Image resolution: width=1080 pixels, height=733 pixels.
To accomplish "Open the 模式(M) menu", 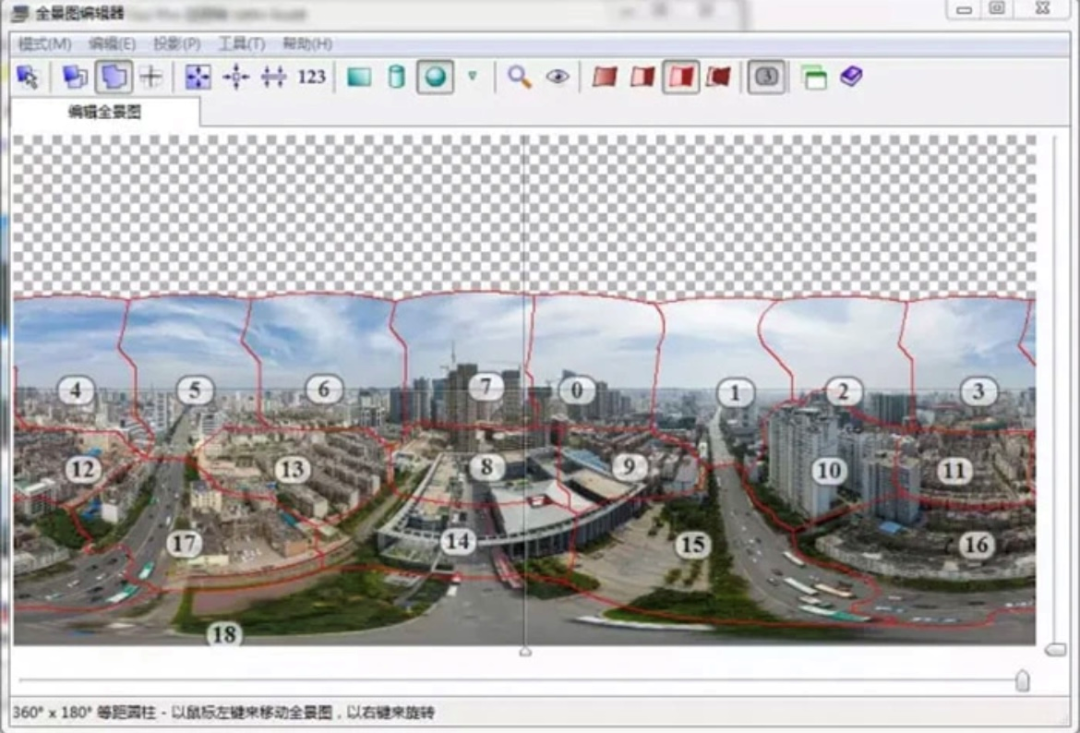I will click(45, 44).
